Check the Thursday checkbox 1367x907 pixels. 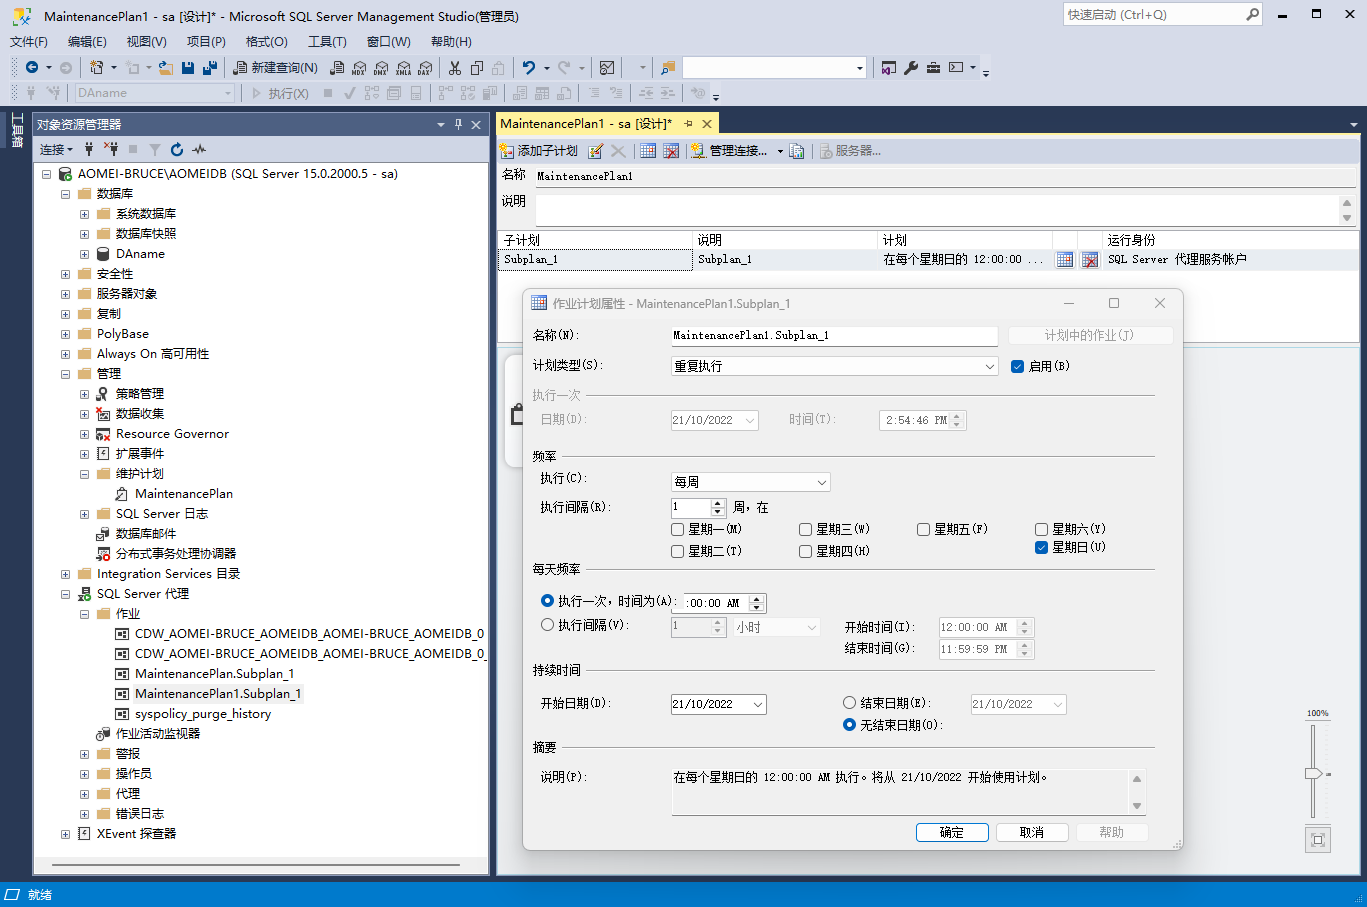click(x=806, y=551)
